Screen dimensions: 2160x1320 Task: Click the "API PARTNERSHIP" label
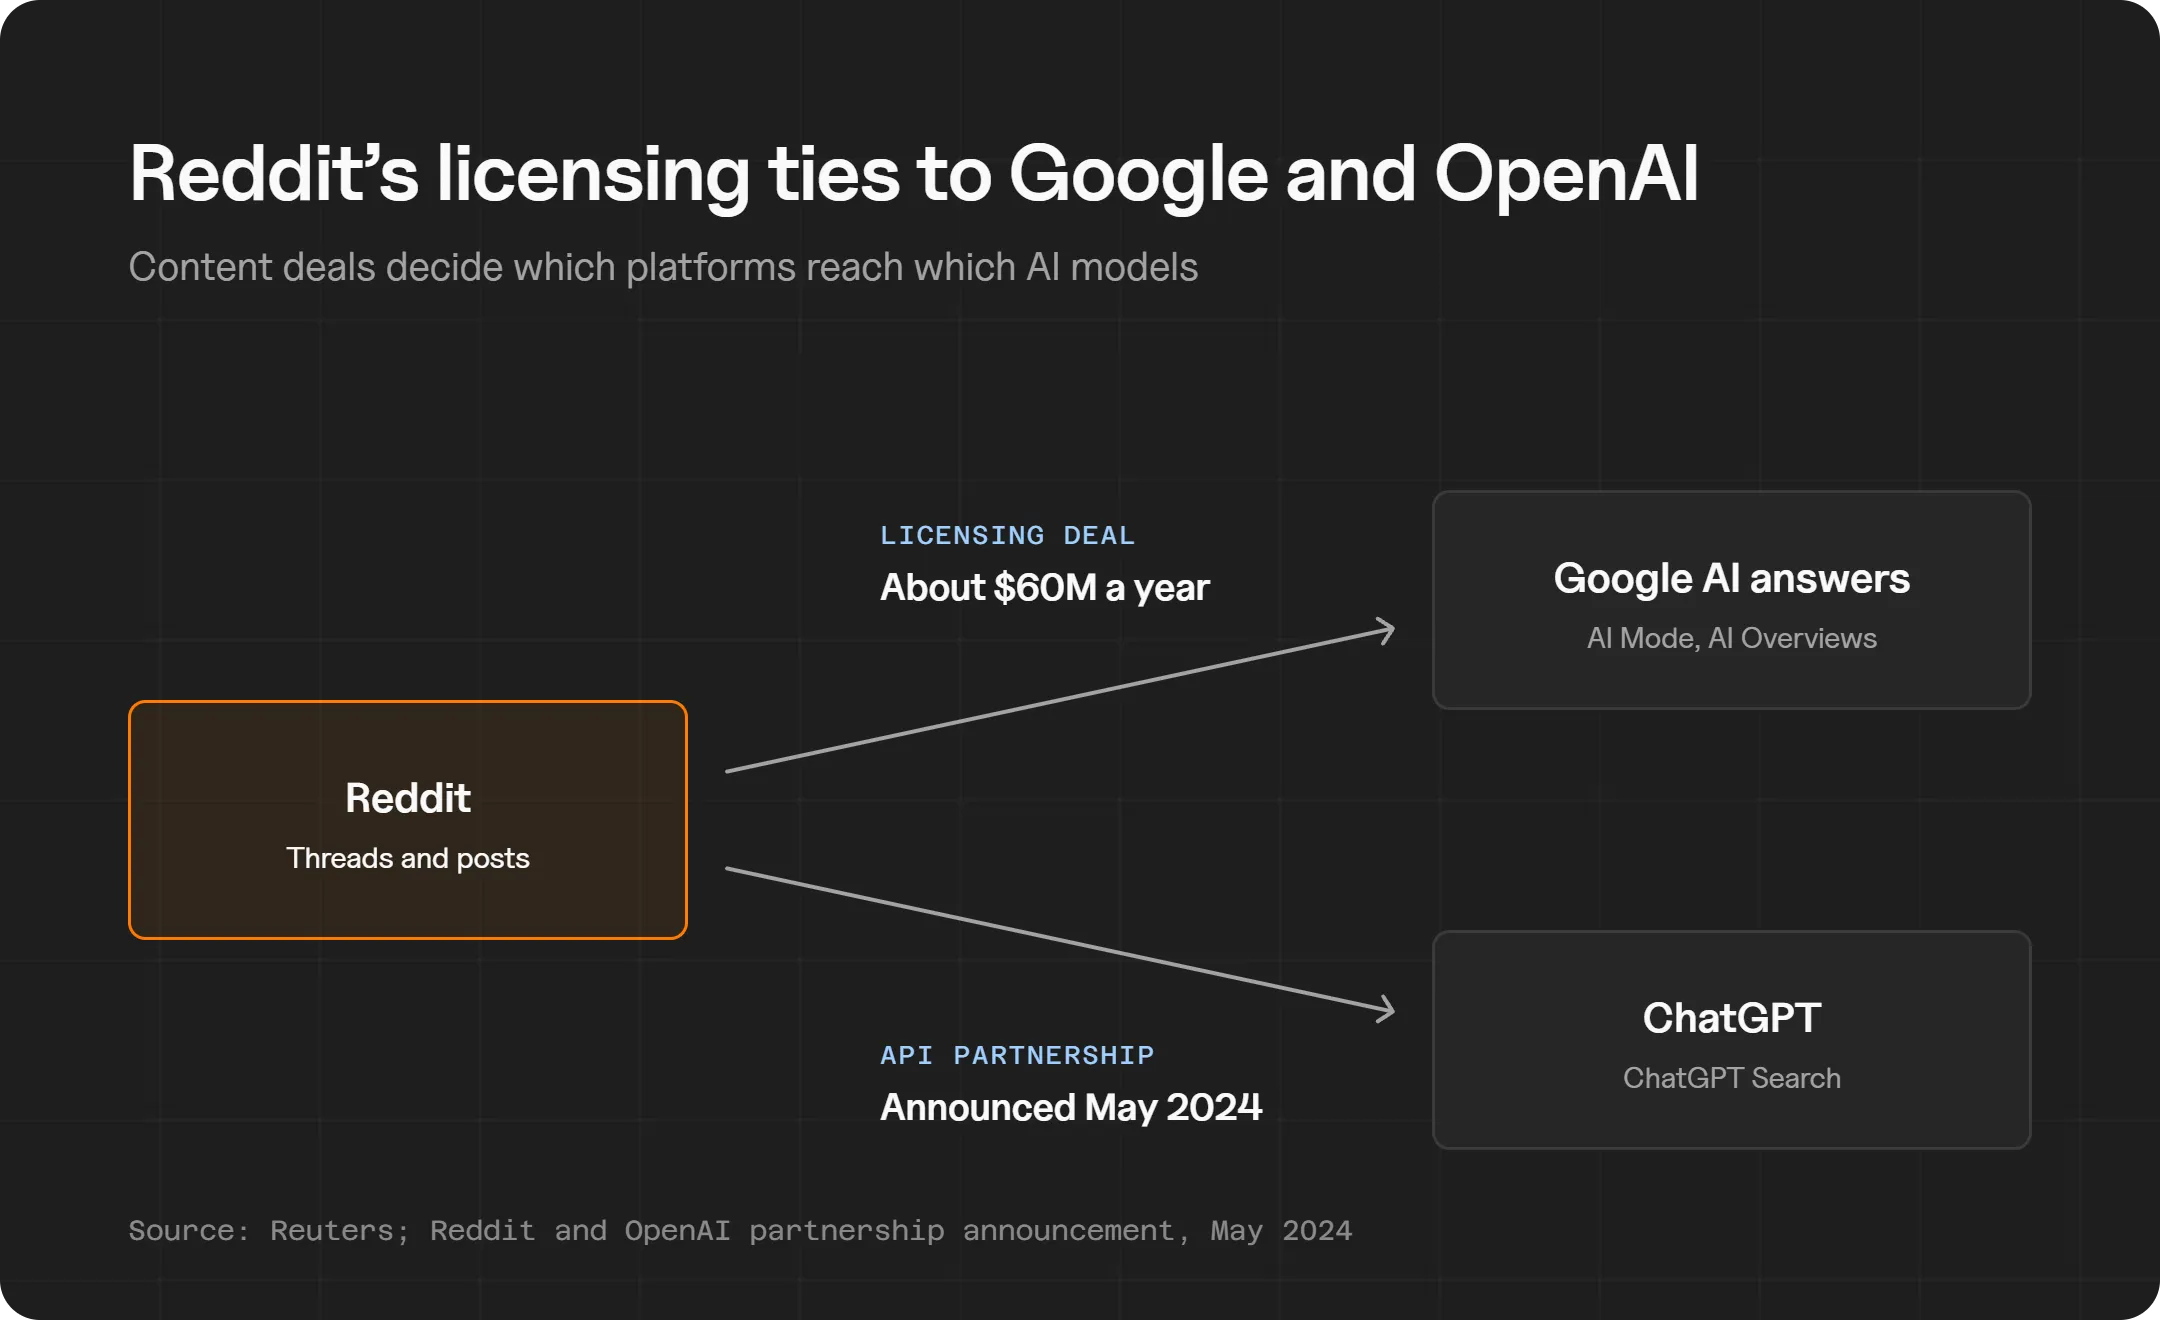1017,1055
